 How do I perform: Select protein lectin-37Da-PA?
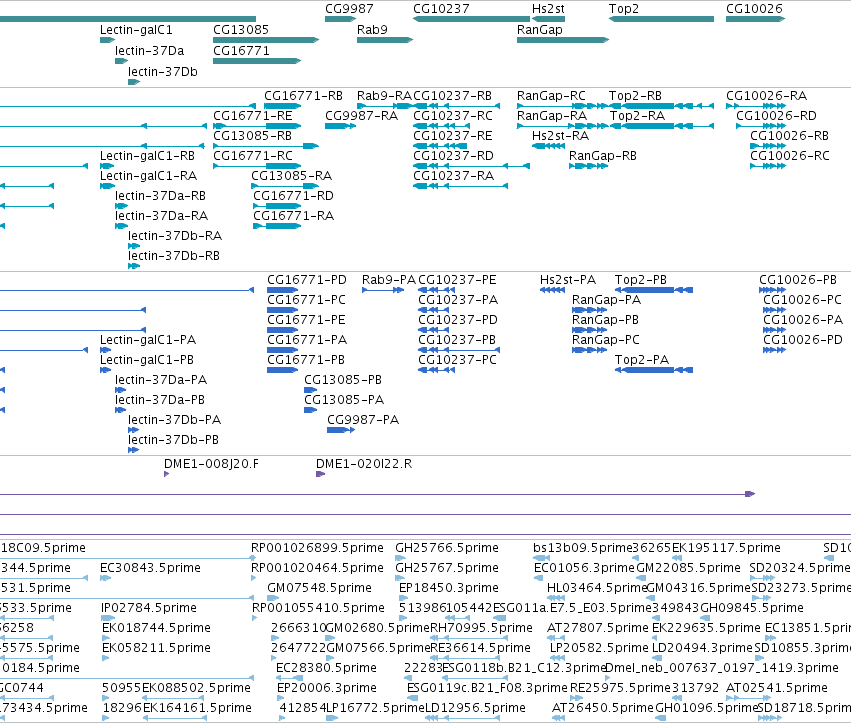pyautogui.click(x=161, y=380)
